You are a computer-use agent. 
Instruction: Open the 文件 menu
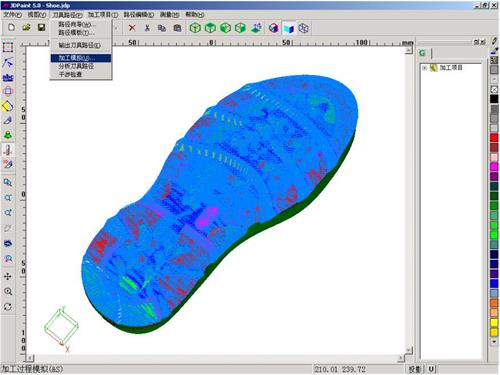pyautogui.click(x=12, y=15)
